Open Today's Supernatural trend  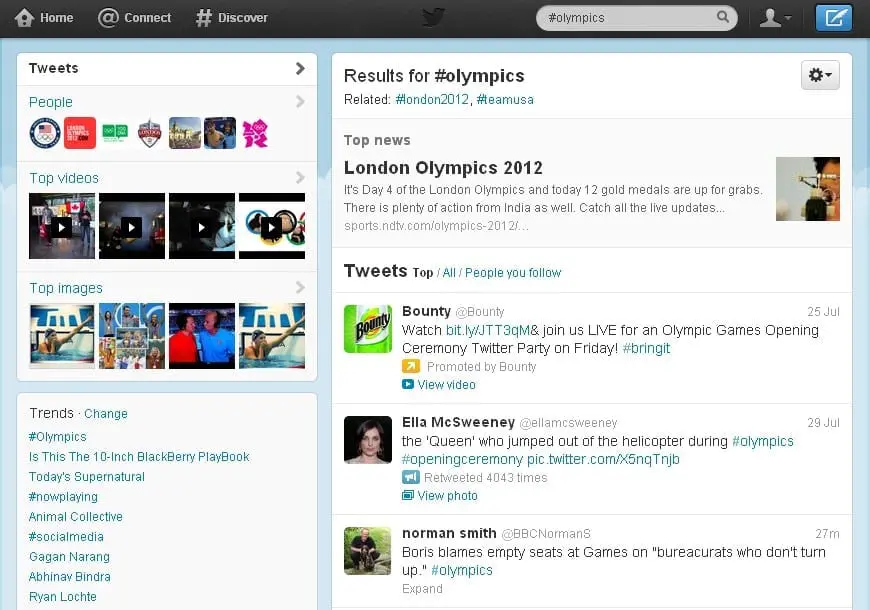pos(87,477)
